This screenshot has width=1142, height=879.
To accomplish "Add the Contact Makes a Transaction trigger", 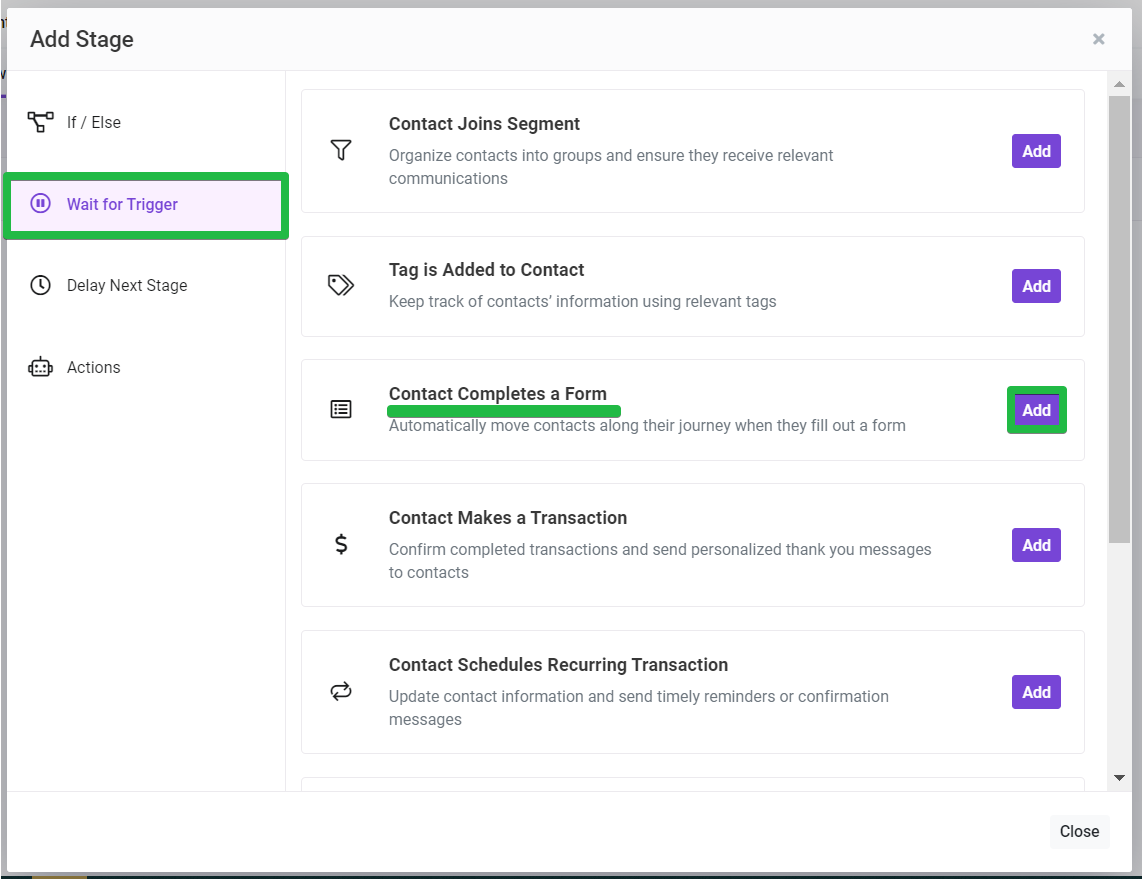I will 1036,545.
